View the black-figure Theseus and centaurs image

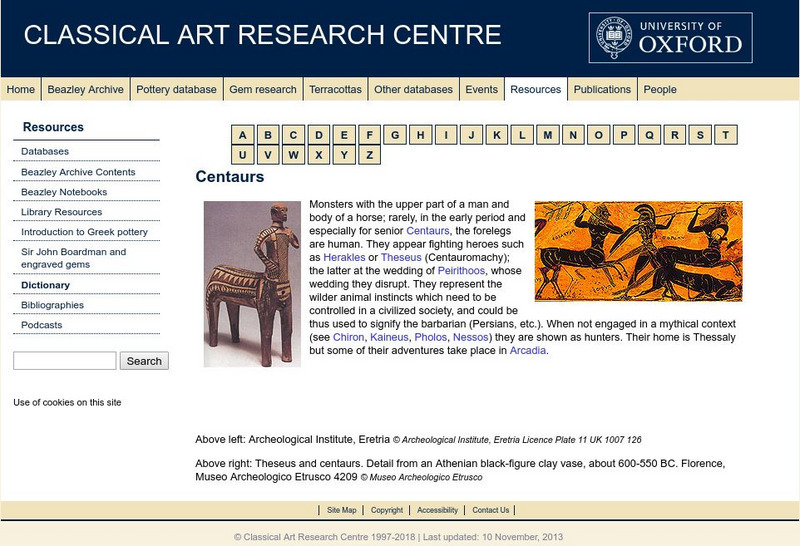[x=638, y=251]
